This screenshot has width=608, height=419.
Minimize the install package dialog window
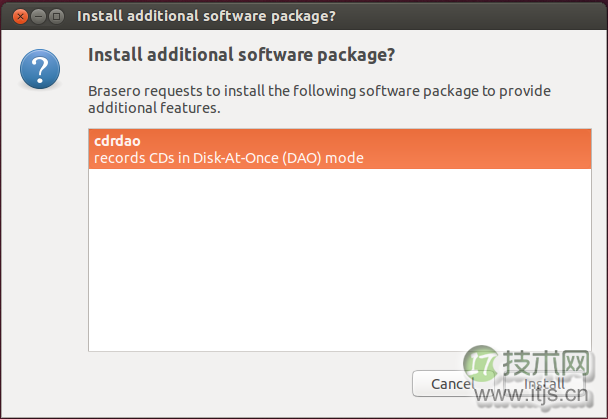coord(38,16)
